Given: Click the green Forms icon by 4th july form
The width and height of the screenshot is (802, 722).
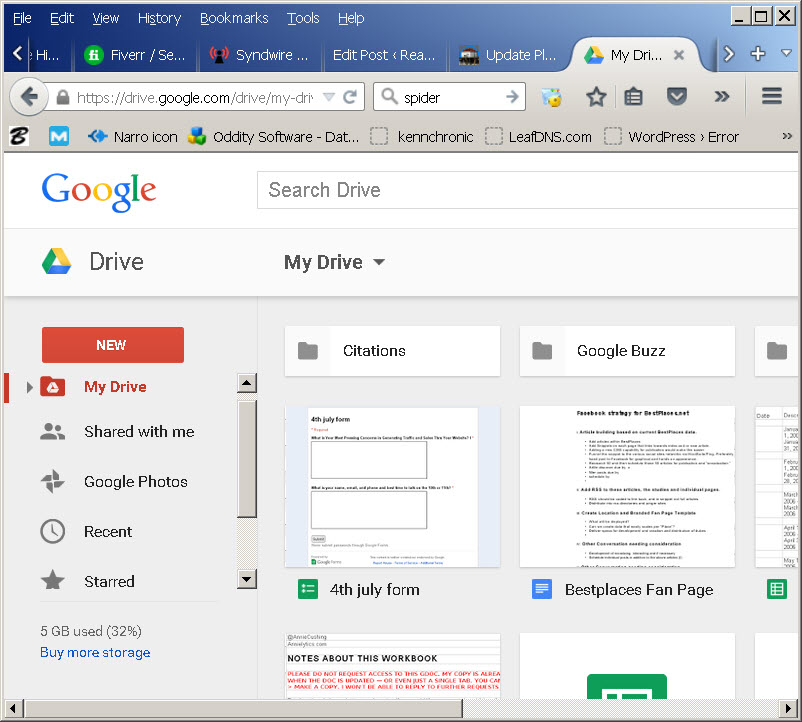Looking at the screenshot, I should click(x=308, y=590).
